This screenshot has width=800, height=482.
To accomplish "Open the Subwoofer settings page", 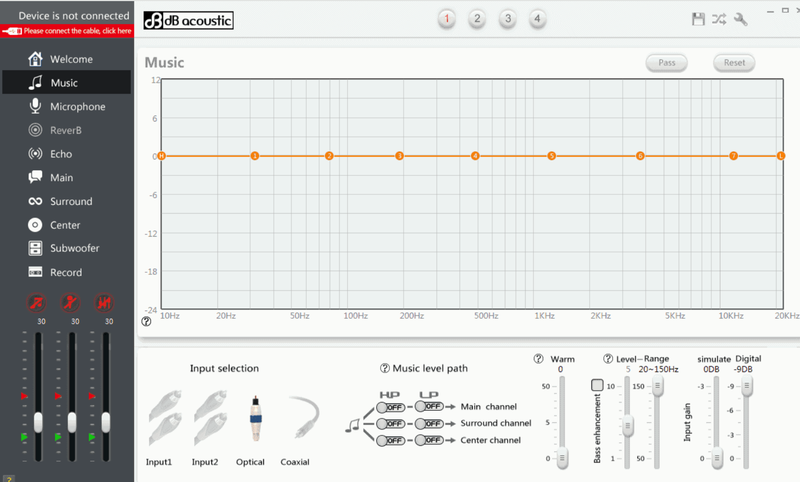I will [66, 248].
